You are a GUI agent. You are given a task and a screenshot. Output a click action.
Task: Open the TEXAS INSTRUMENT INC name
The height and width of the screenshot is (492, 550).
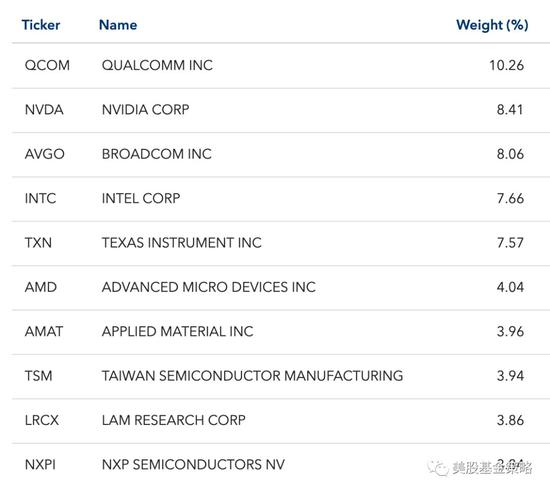click(182, 243)
